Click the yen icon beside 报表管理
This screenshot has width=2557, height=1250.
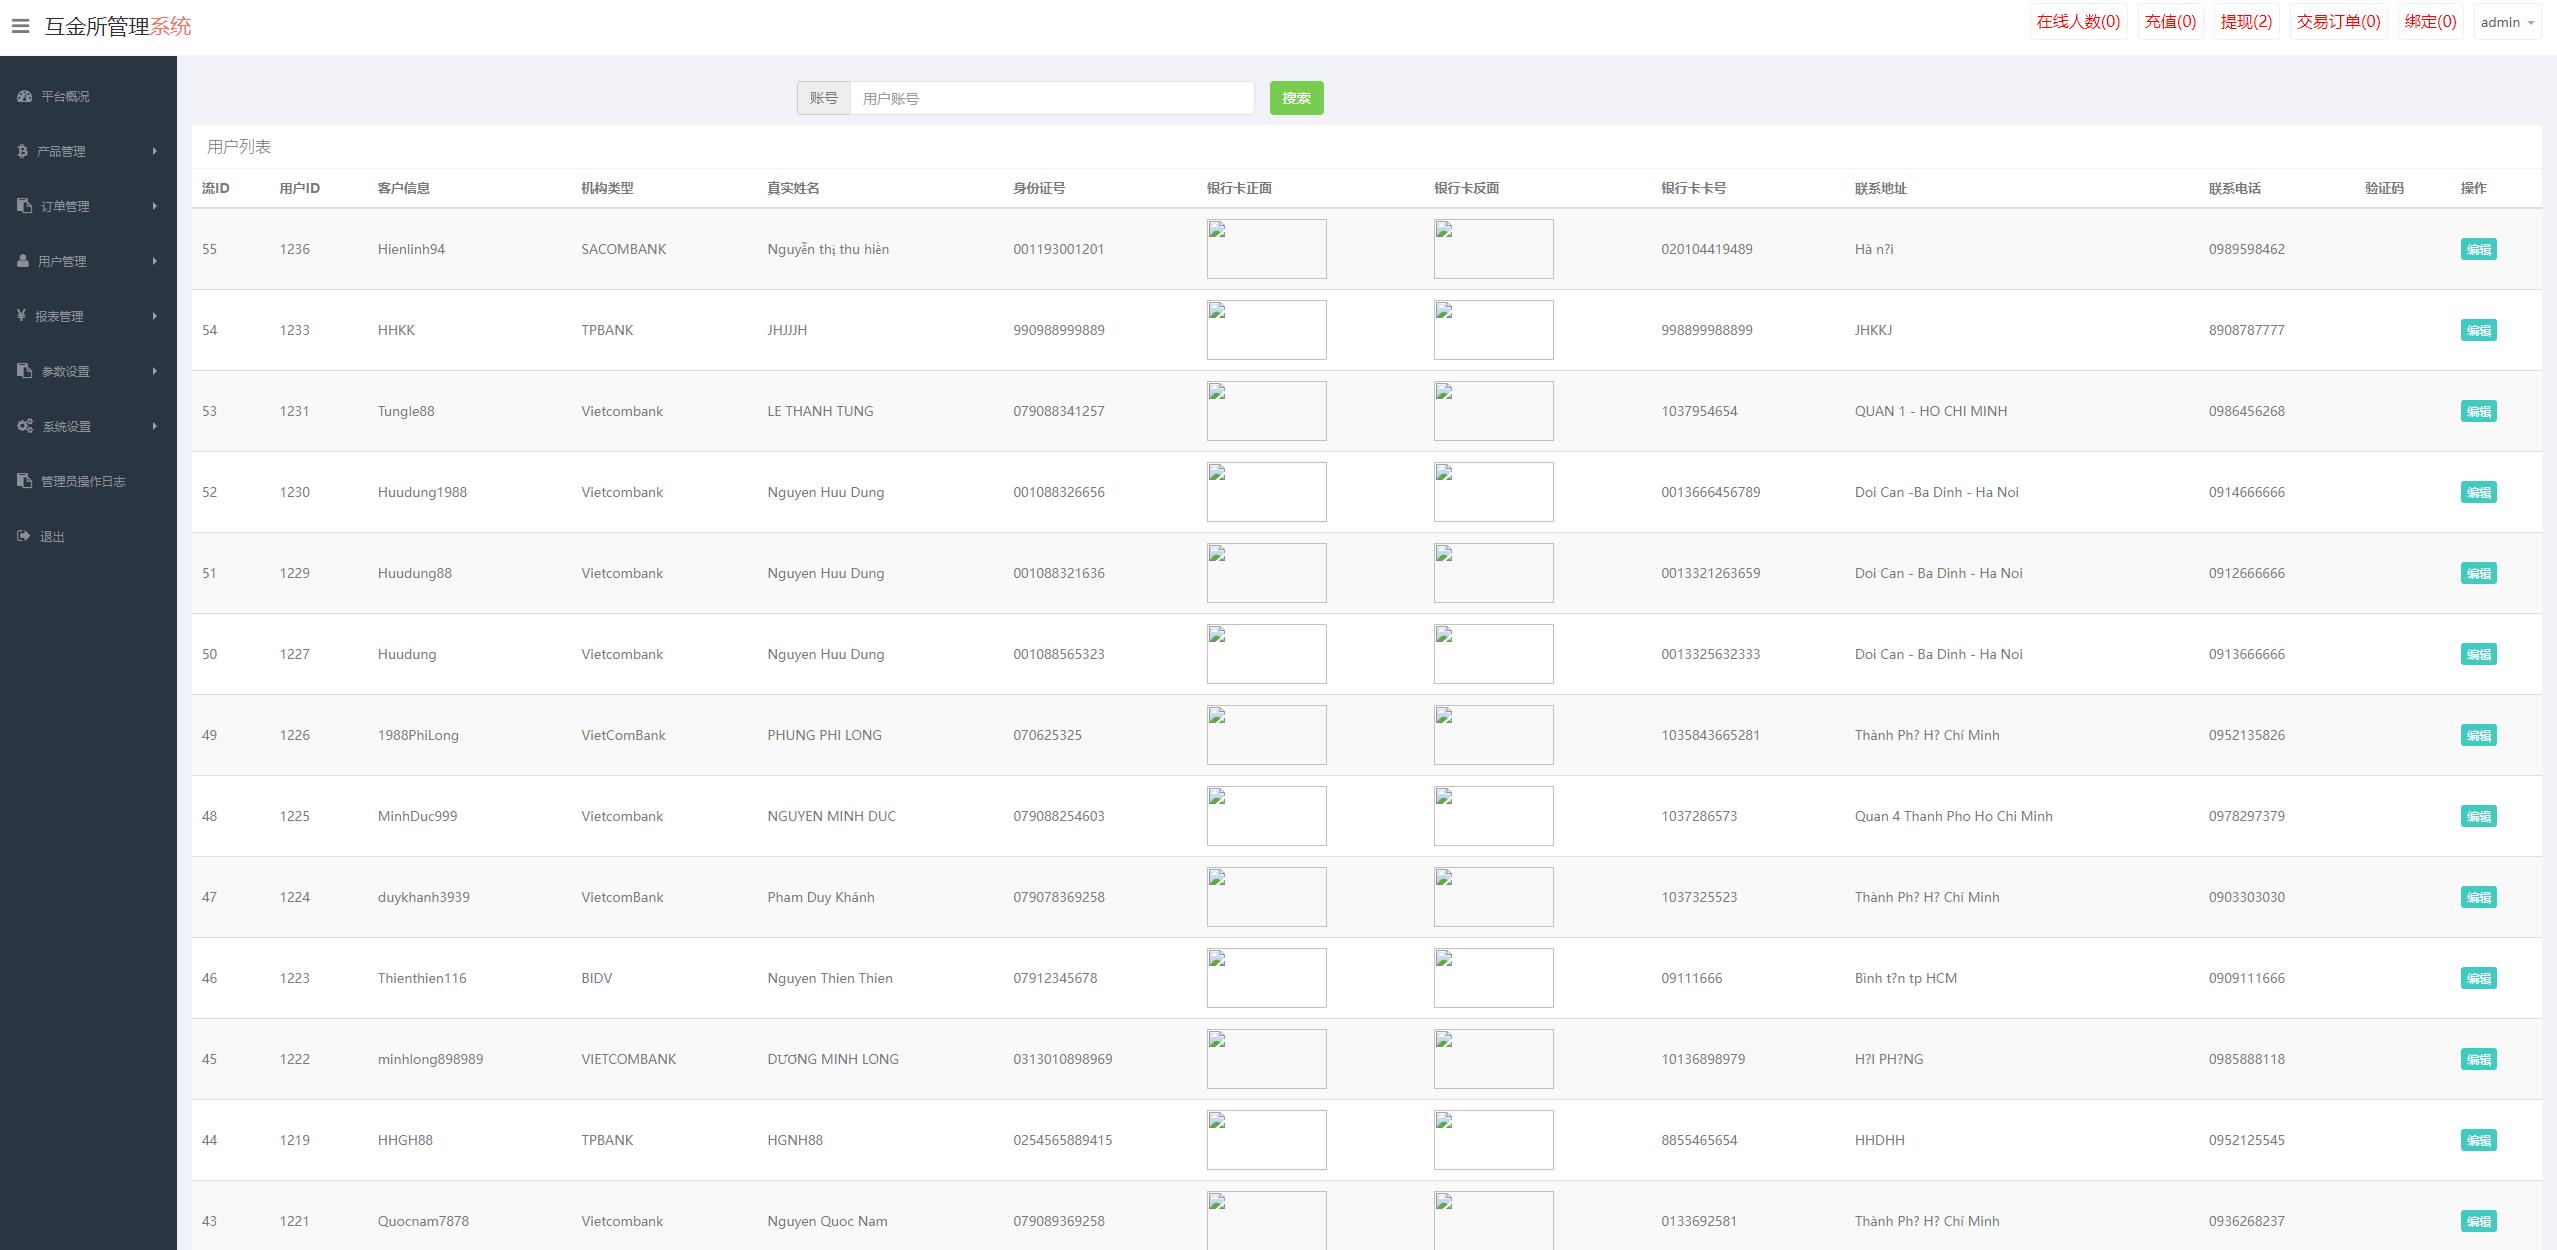[x=21, y=316]
